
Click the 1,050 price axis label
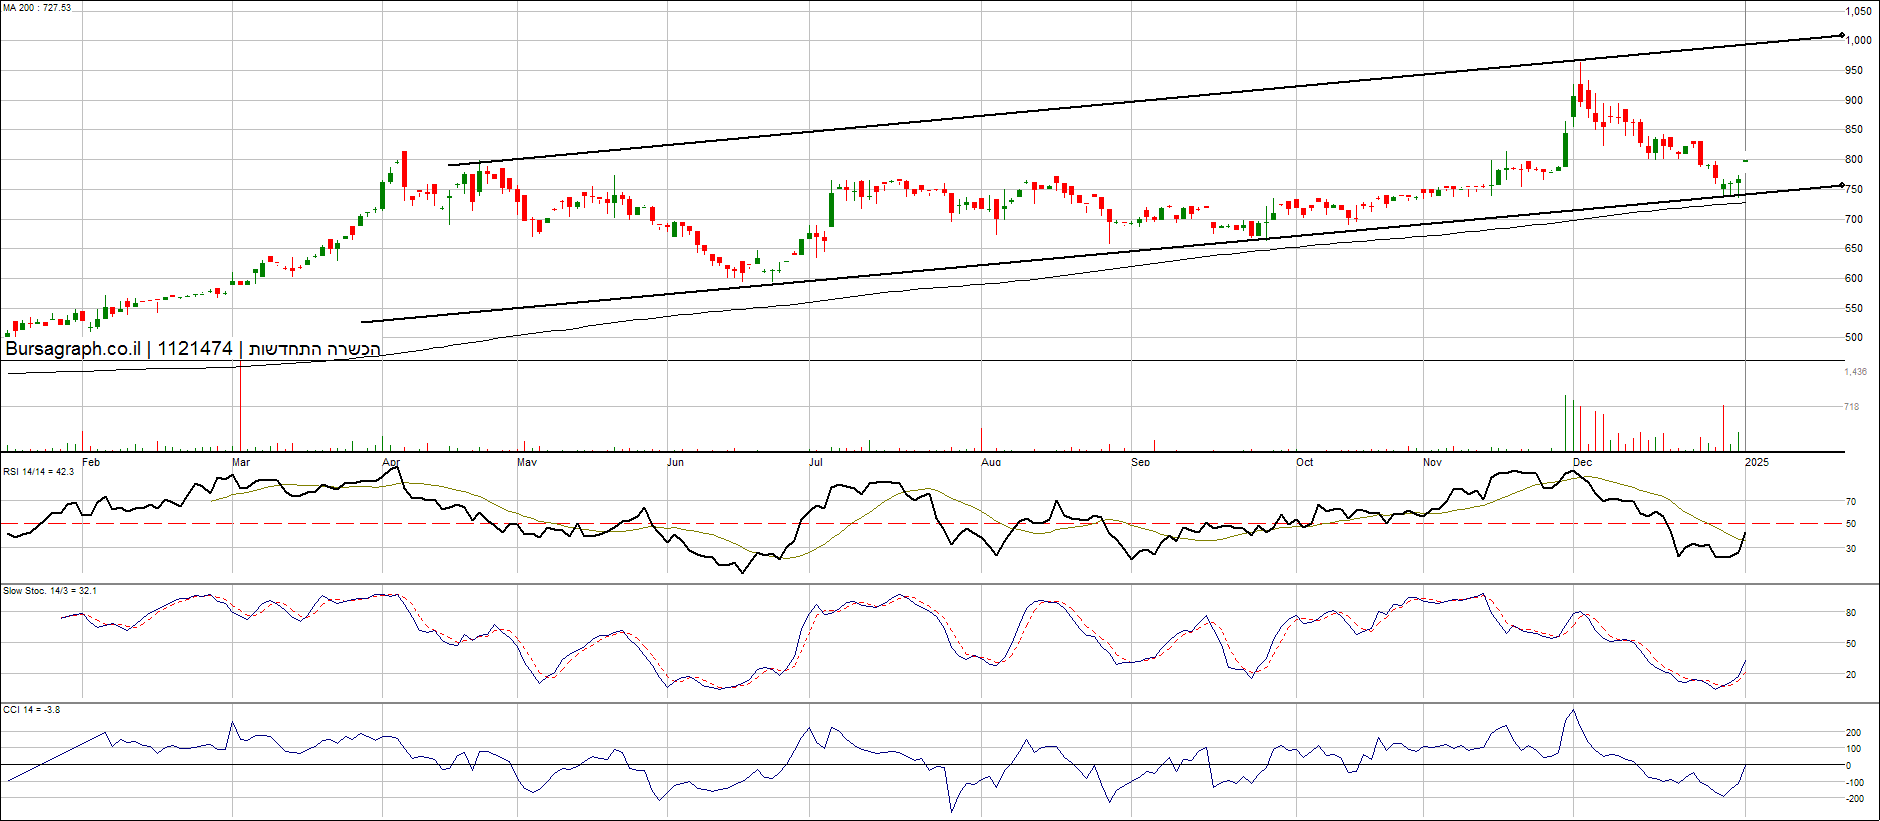tap(1858, 12)
